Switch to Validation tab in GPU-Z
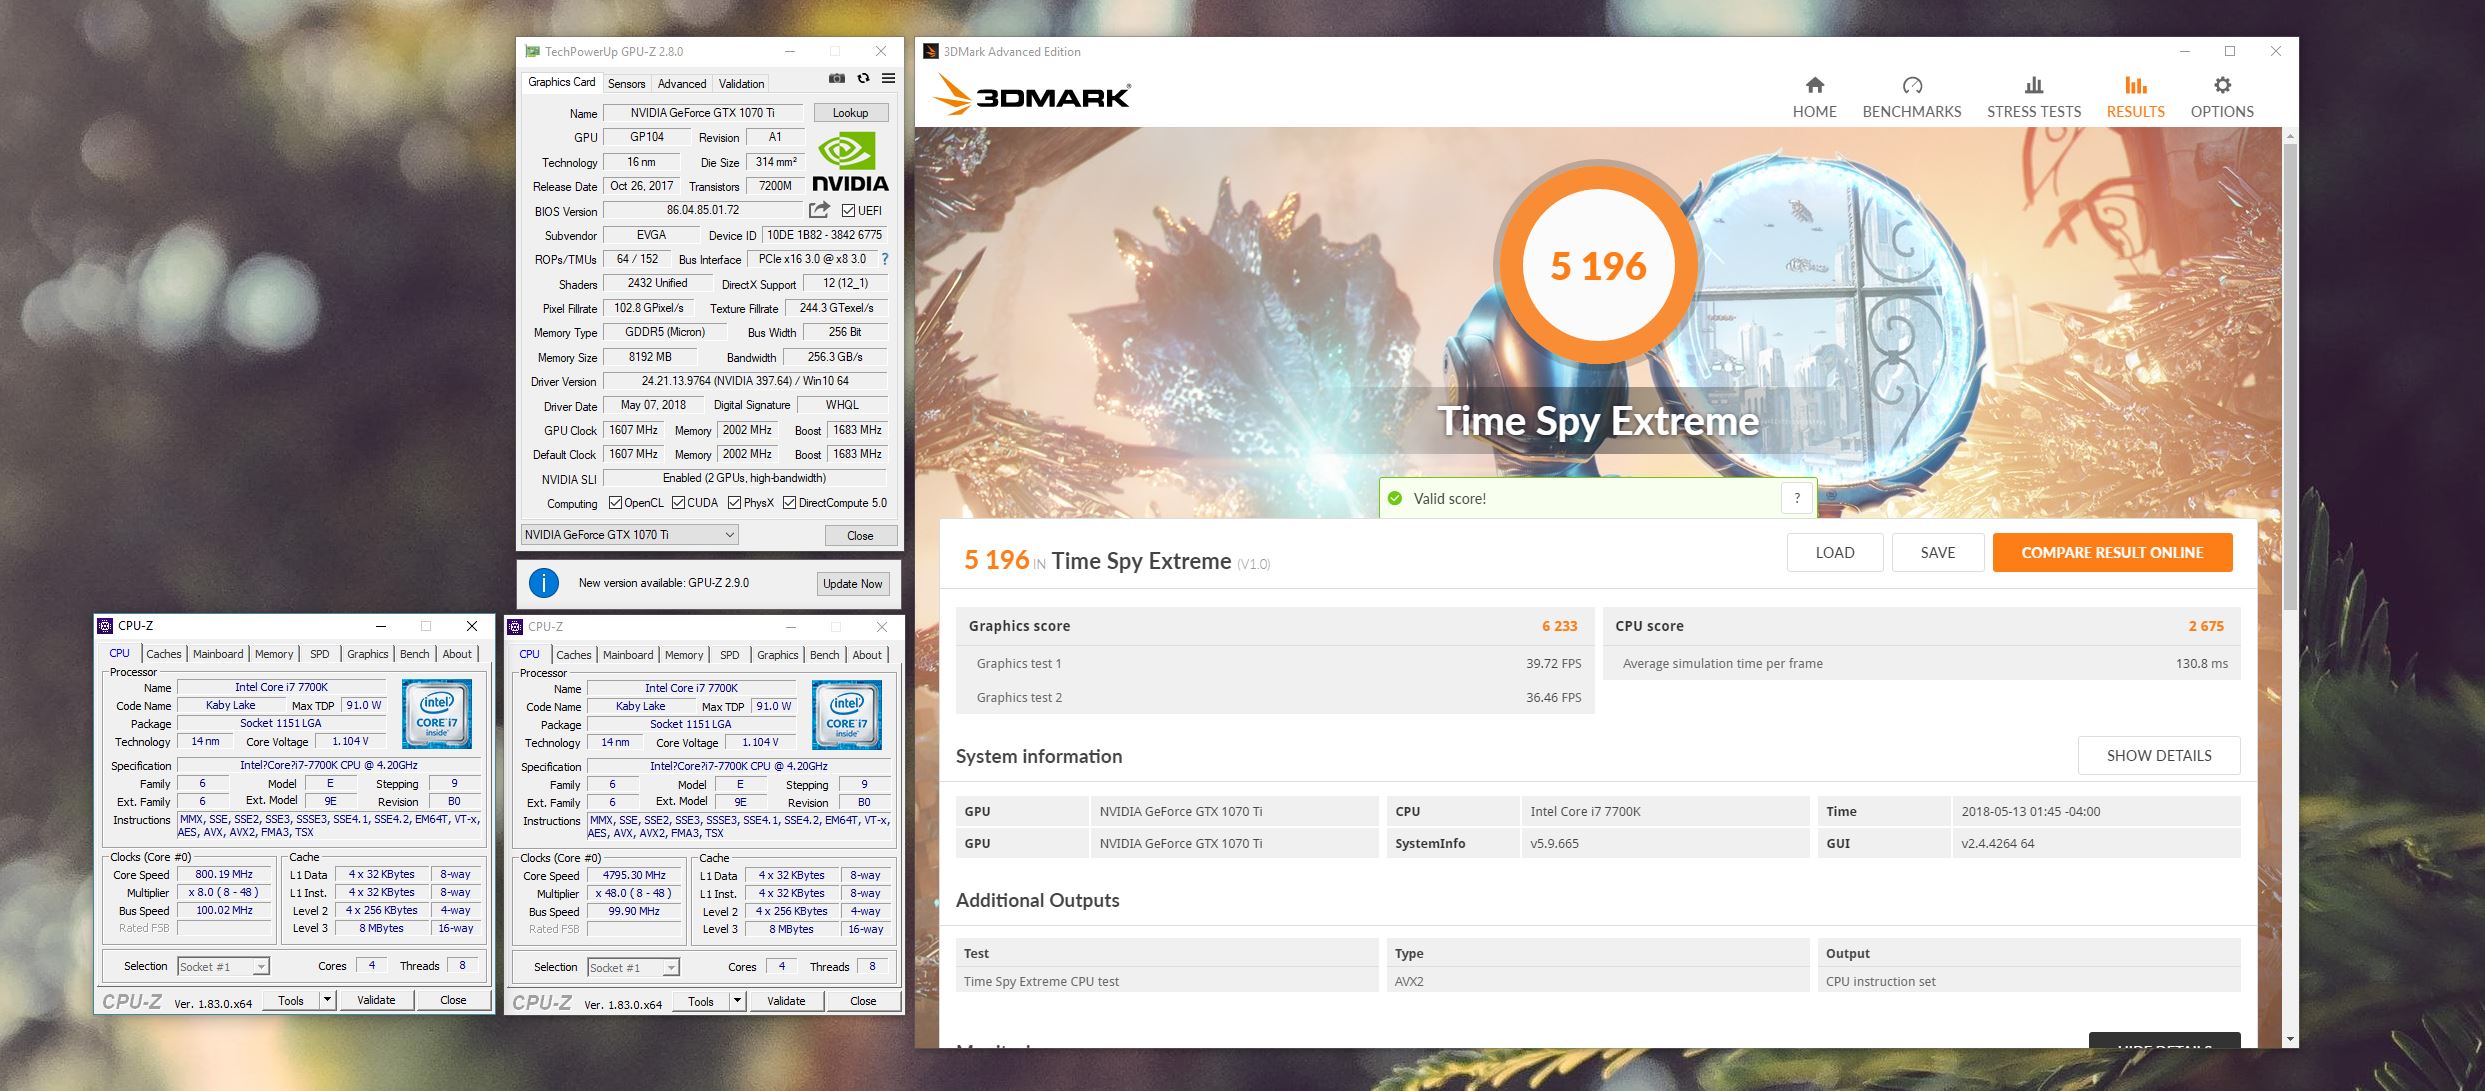This screenshot has height=1091, width=2485. click(x=741, y=84)
